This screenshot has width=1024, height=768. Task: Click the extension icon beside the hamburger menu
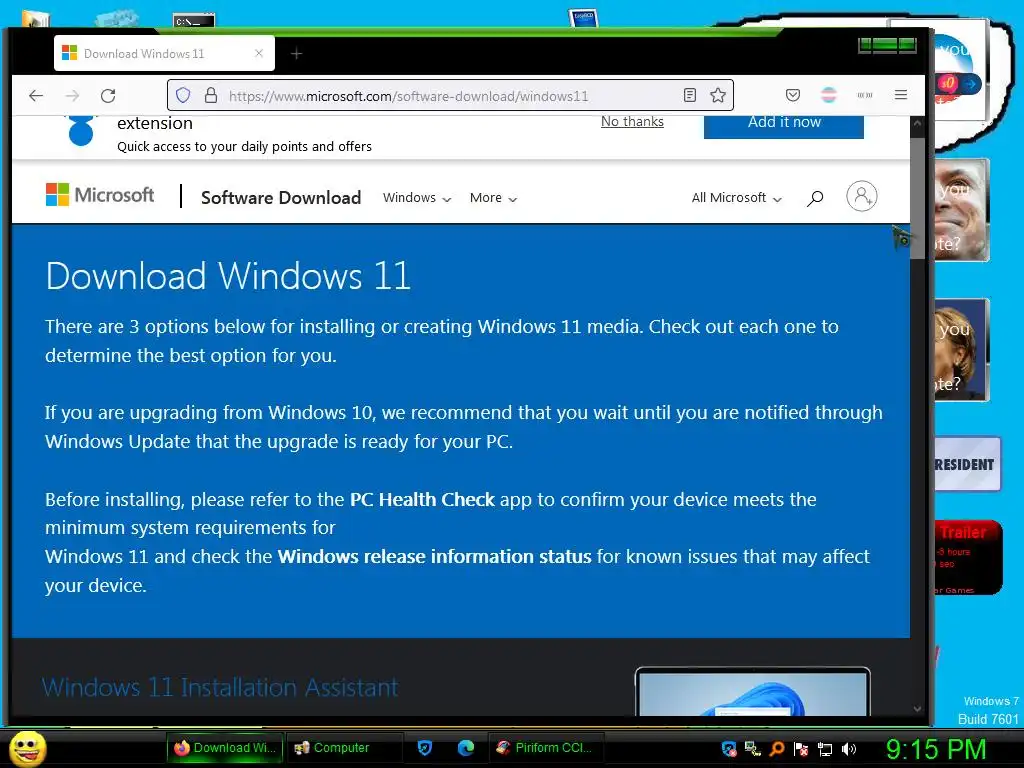point(865,96)
